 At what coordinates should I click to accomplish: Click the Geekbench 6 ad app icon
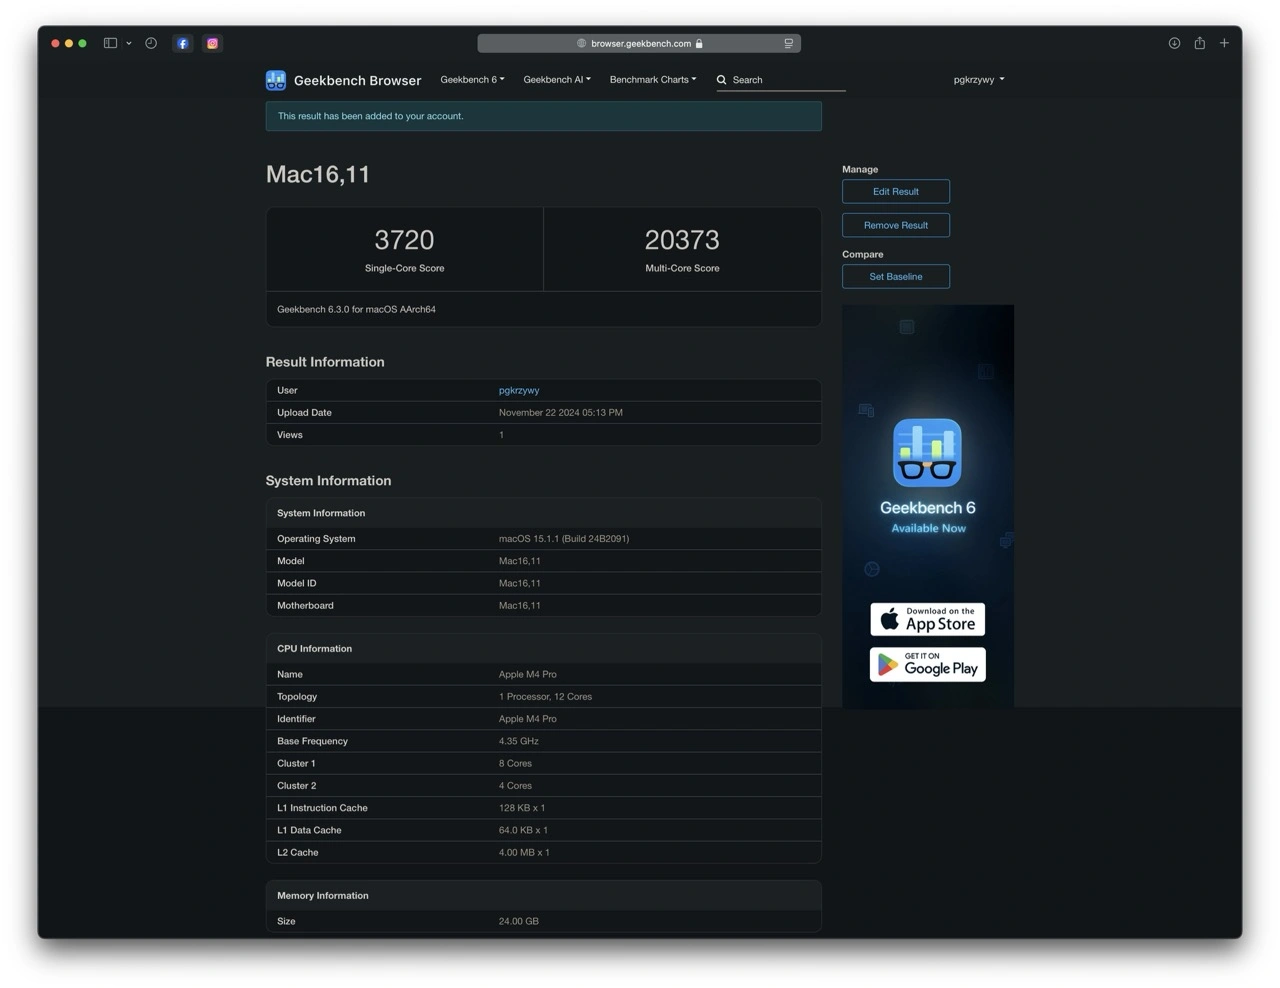(x=927, y=453)
